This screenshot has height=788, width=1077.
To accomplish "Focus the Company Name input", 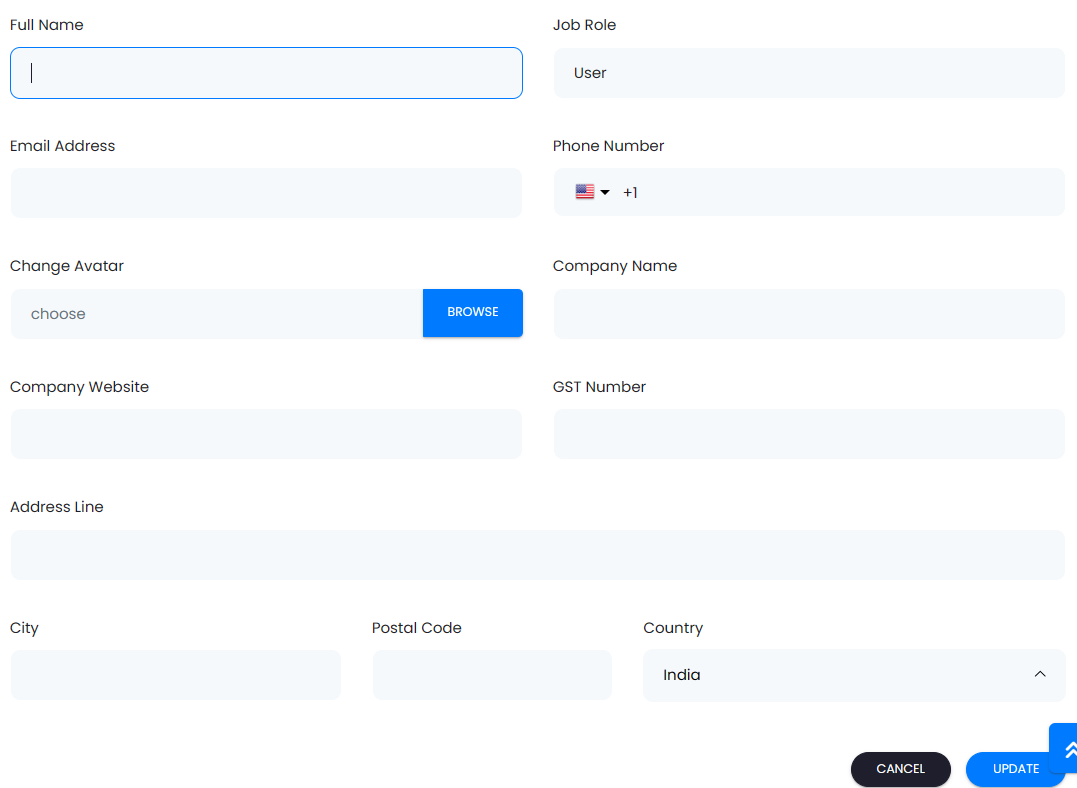I will click(808, 314).
